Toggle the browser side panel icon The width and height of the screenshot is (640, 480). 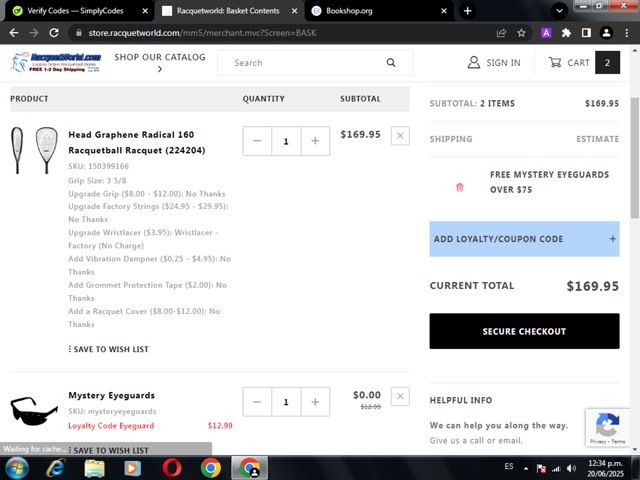pos(586,33)
